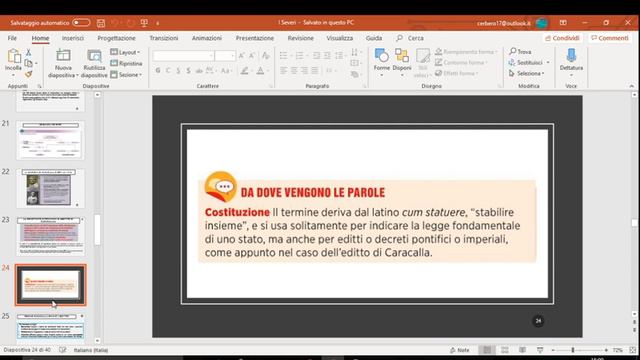
Task: Click the text highlight color icon
Action: point(244,71)
